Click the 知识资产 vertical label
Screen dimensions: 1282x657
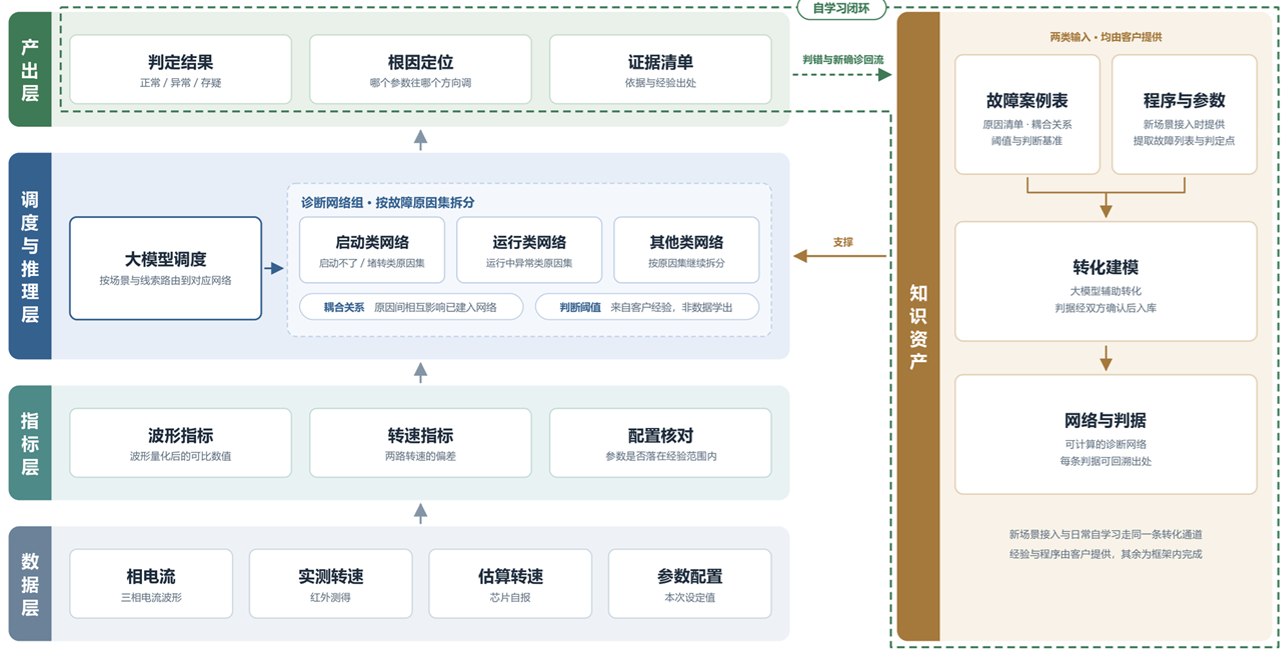tap(918, 327)
